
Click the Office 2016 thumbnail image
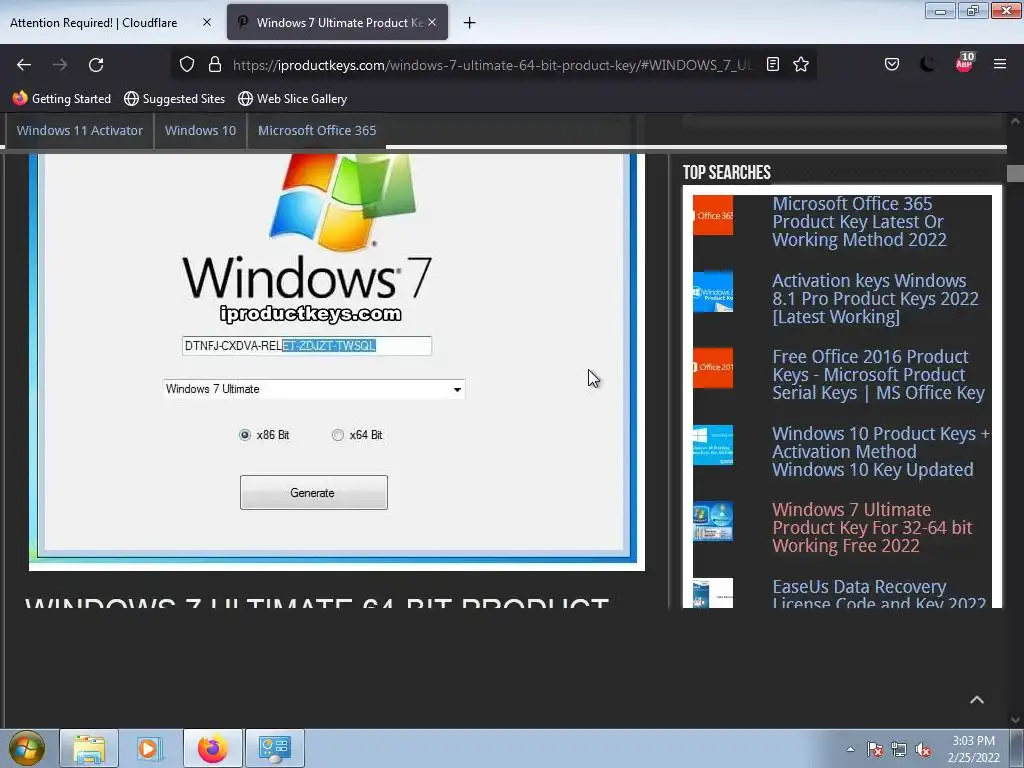click(x=712, y=368)
